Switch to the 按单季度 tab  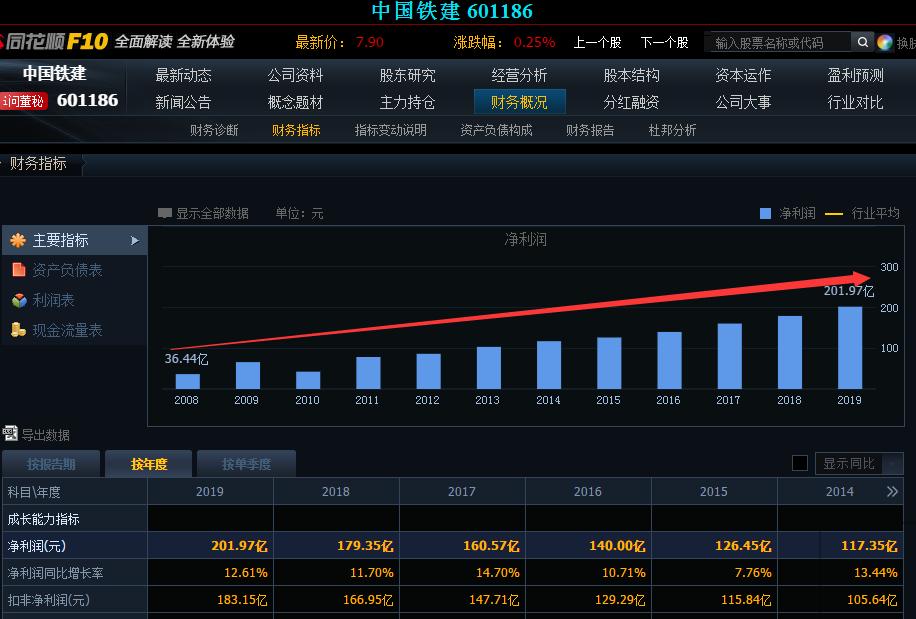point(247,463)
